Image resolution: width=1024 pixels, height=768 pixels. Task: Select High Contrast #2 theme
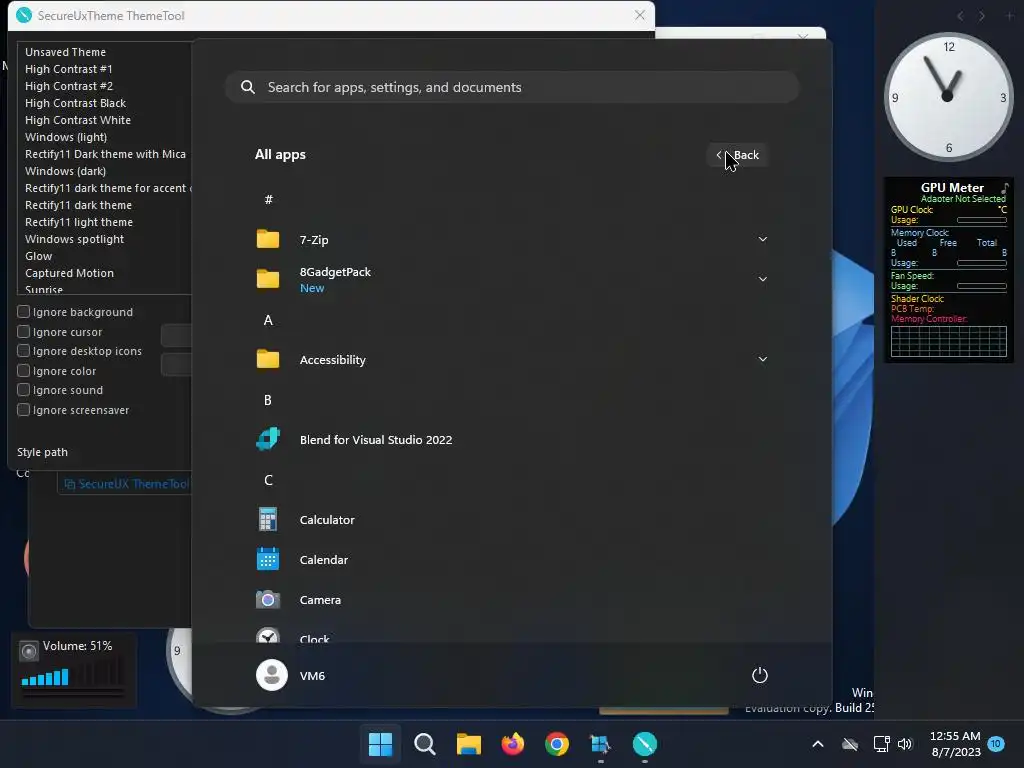click(x=69, y=86)
